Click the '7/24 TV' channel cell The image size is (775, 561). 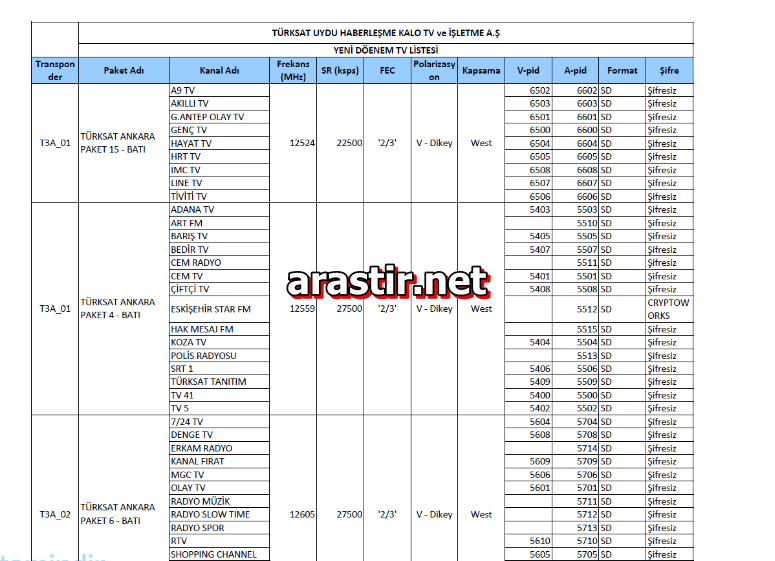coord(219,422)
